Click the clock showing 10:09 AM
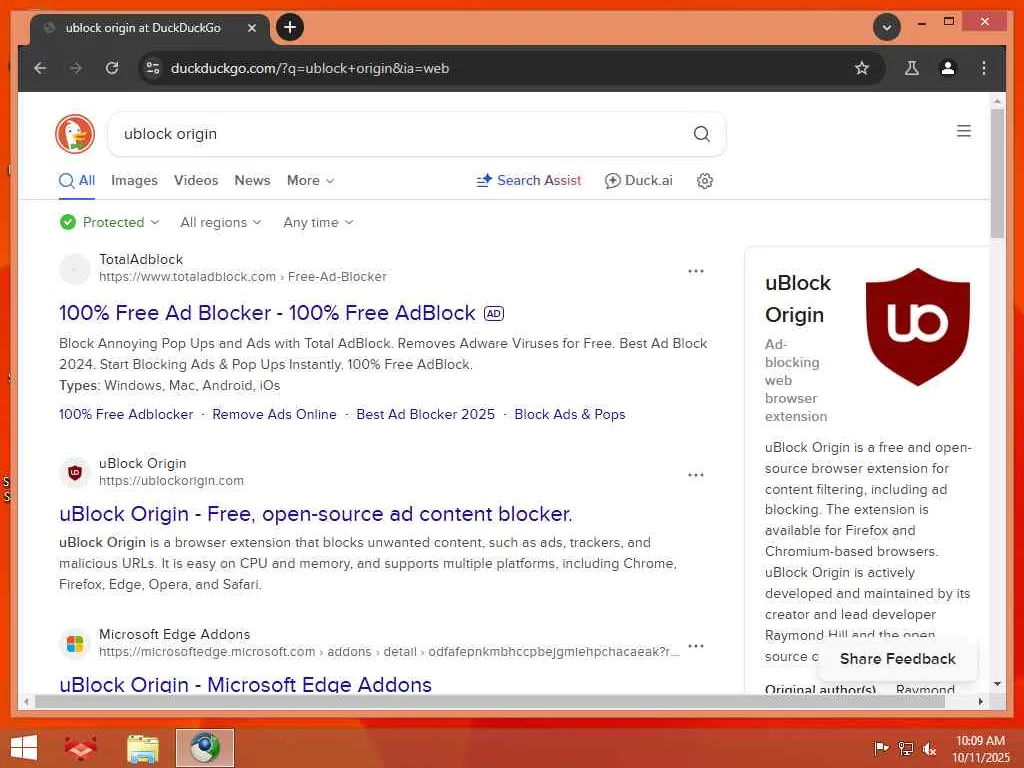The width and height of the screenshot is (1024, 768). click(980, 741)
